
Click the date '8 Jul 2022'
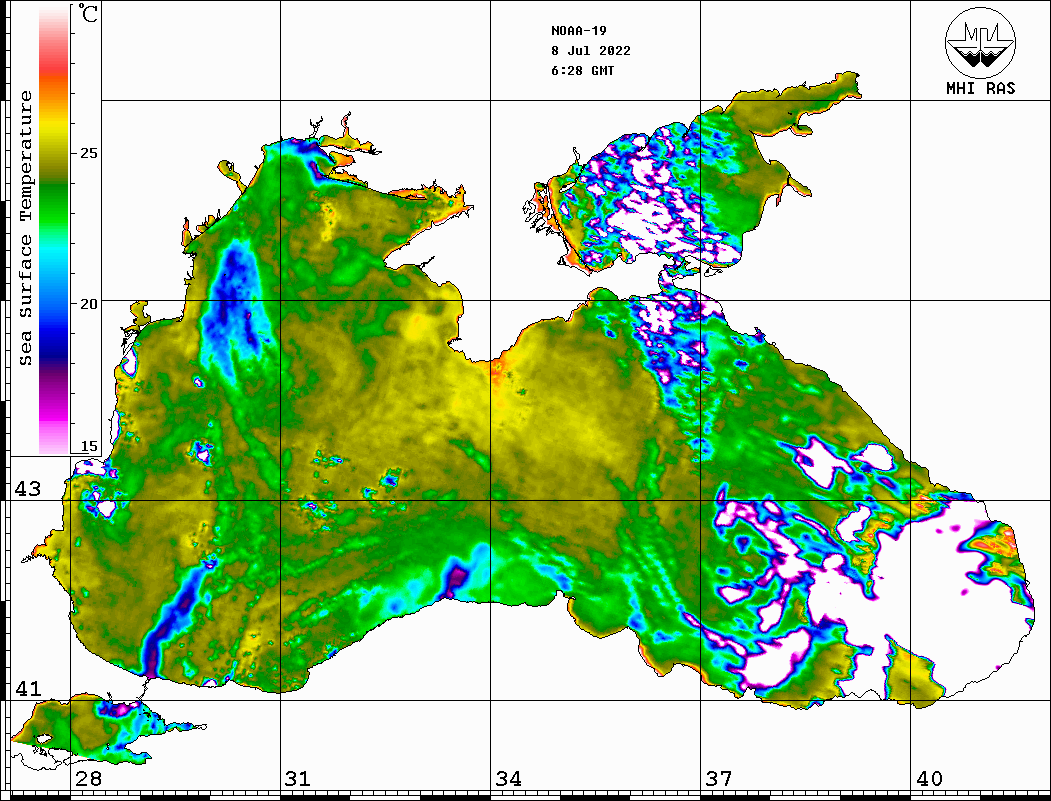[x=591, y=51]
